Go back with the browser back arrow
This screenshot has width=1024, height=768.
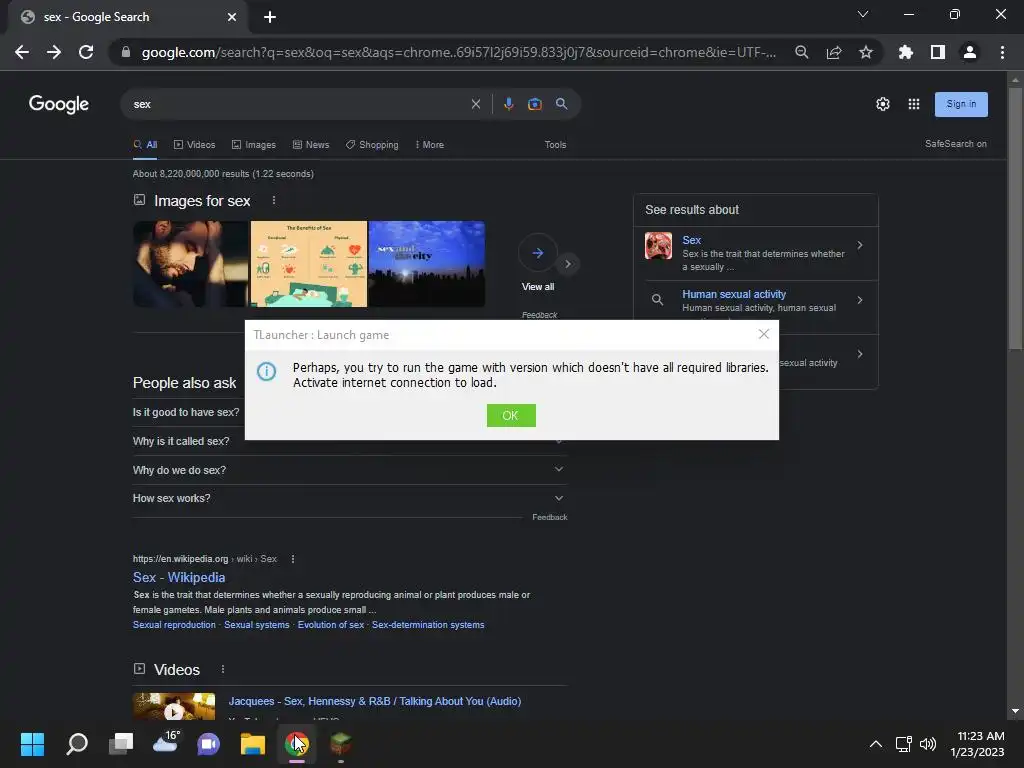[22, 52]
